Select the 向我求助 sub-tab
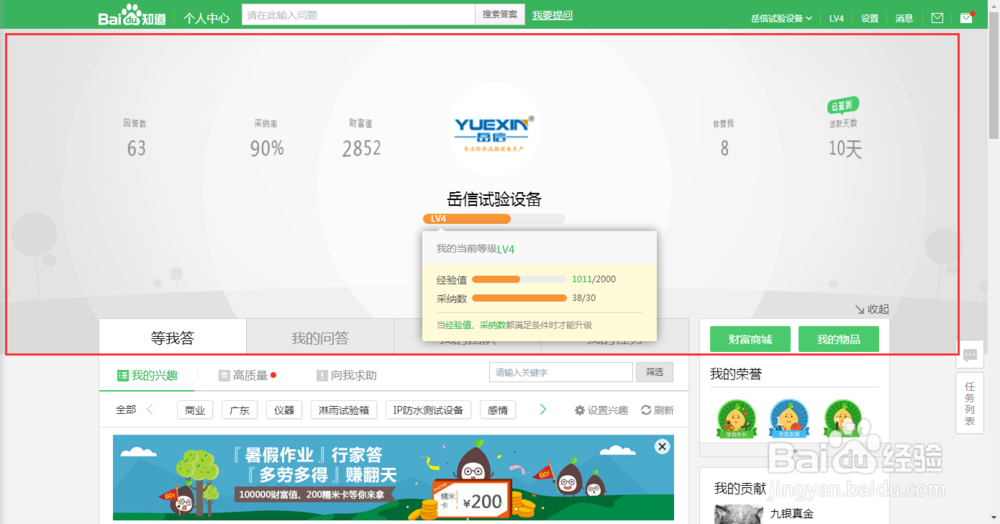Viewport: 1000px width, 524px height. (x=346, y=375)
